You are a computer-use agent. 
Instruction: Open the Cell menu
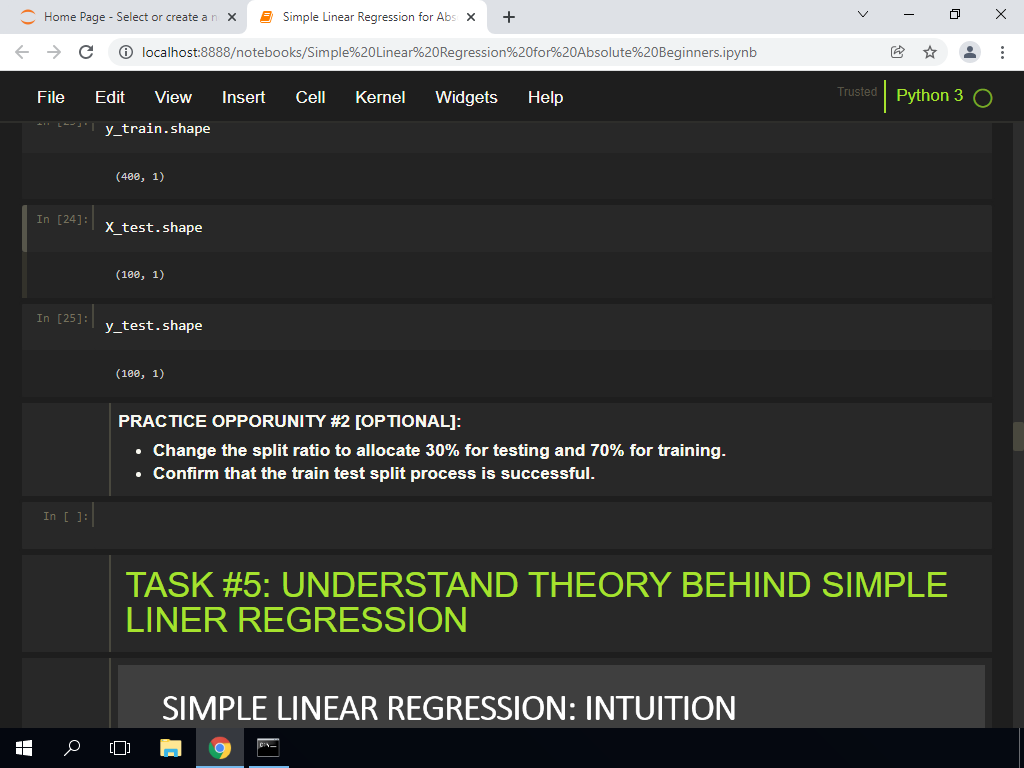(x=310, y=97)
